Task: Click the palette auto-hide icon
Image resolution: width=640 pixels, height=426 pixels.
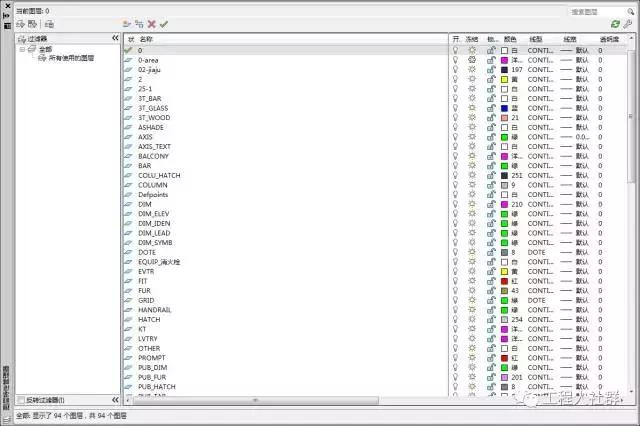Action: pos(7,16)
